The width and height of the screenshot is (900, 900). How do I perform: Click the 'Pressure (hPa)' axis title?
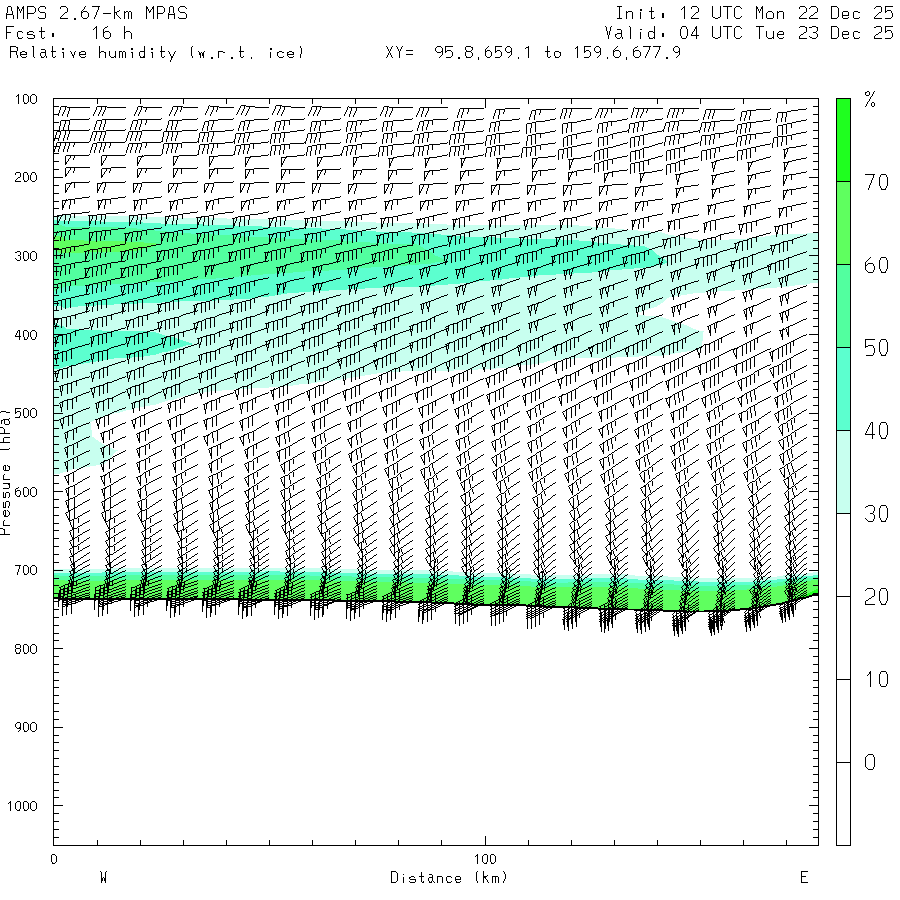(x=6, y=472)
